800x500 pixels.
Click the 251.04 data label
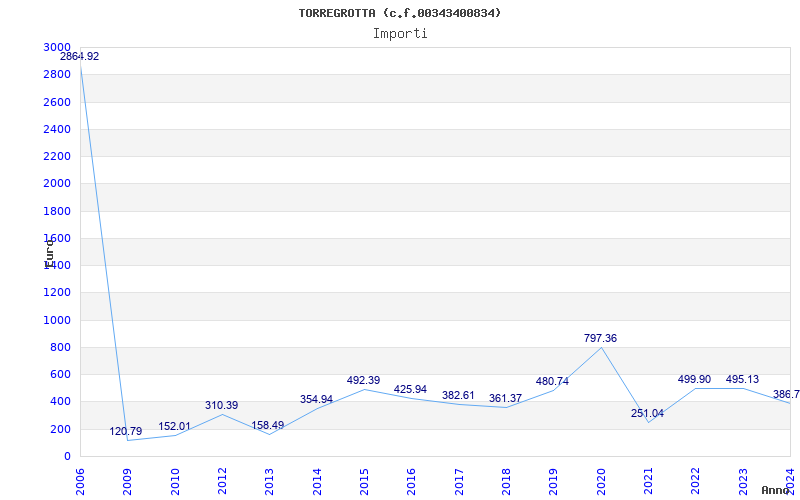647,414
